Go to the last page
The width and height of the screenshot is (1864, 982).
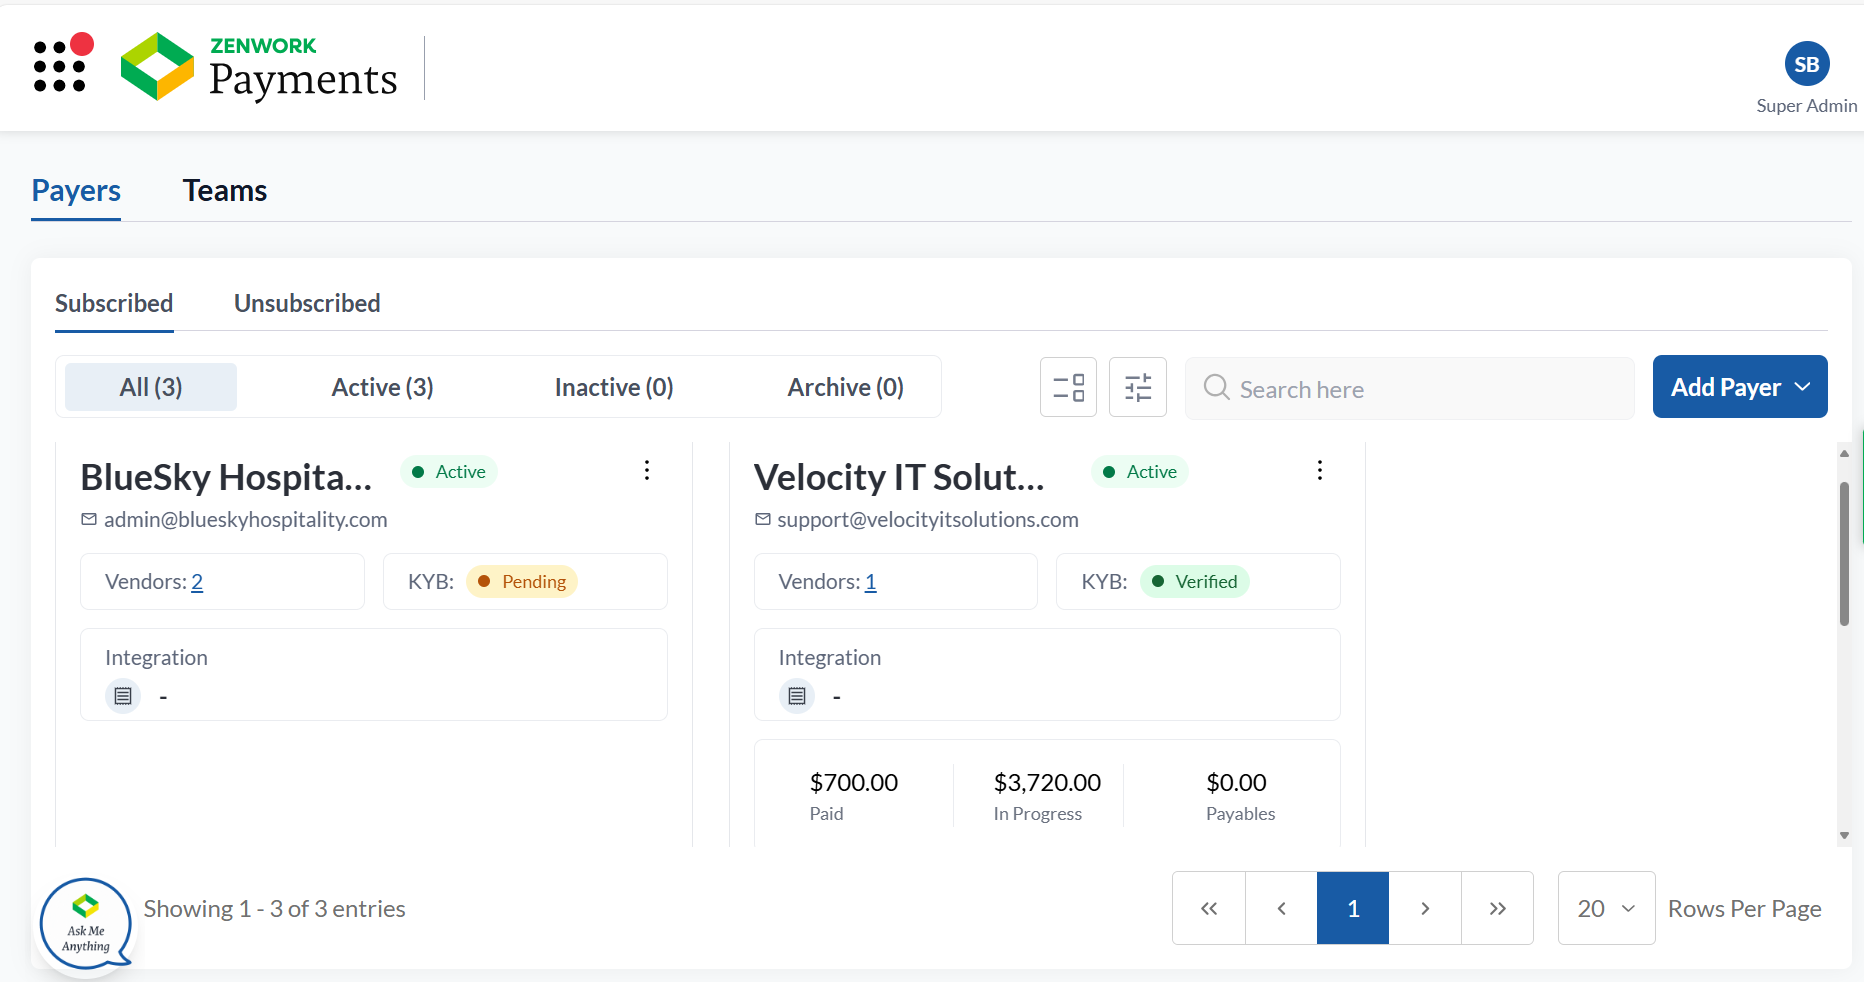click(x=1497, y=908)
